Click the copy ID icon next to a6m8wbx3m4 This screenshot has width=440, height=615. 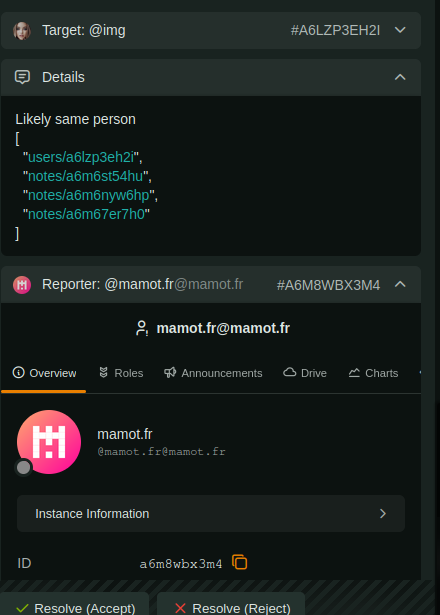239,562
